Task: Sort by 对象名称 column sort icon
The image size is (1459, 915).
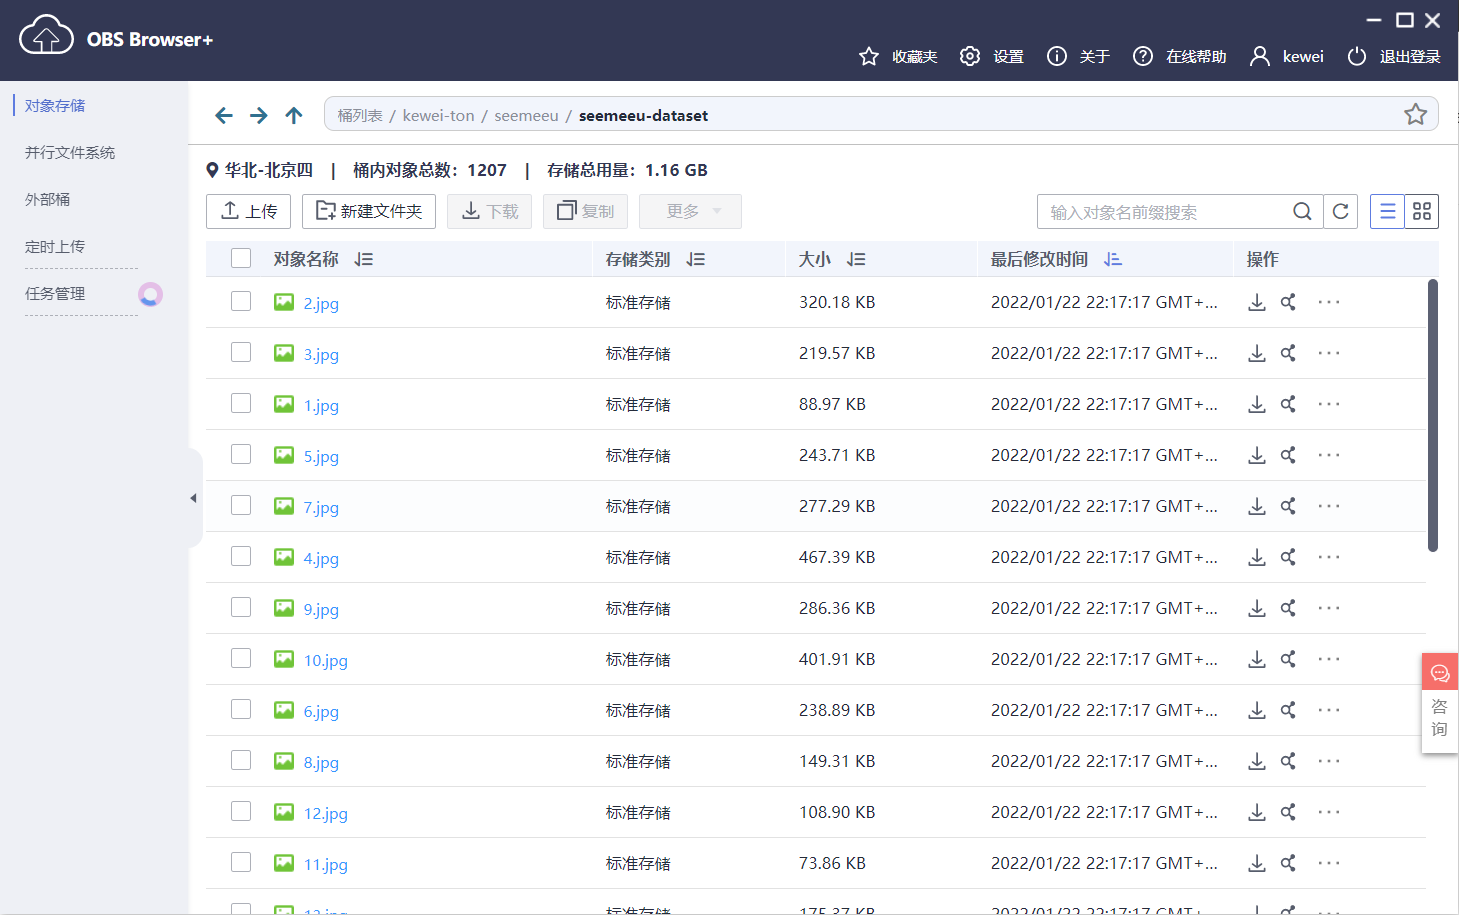Action: click(x=364, y=259)
